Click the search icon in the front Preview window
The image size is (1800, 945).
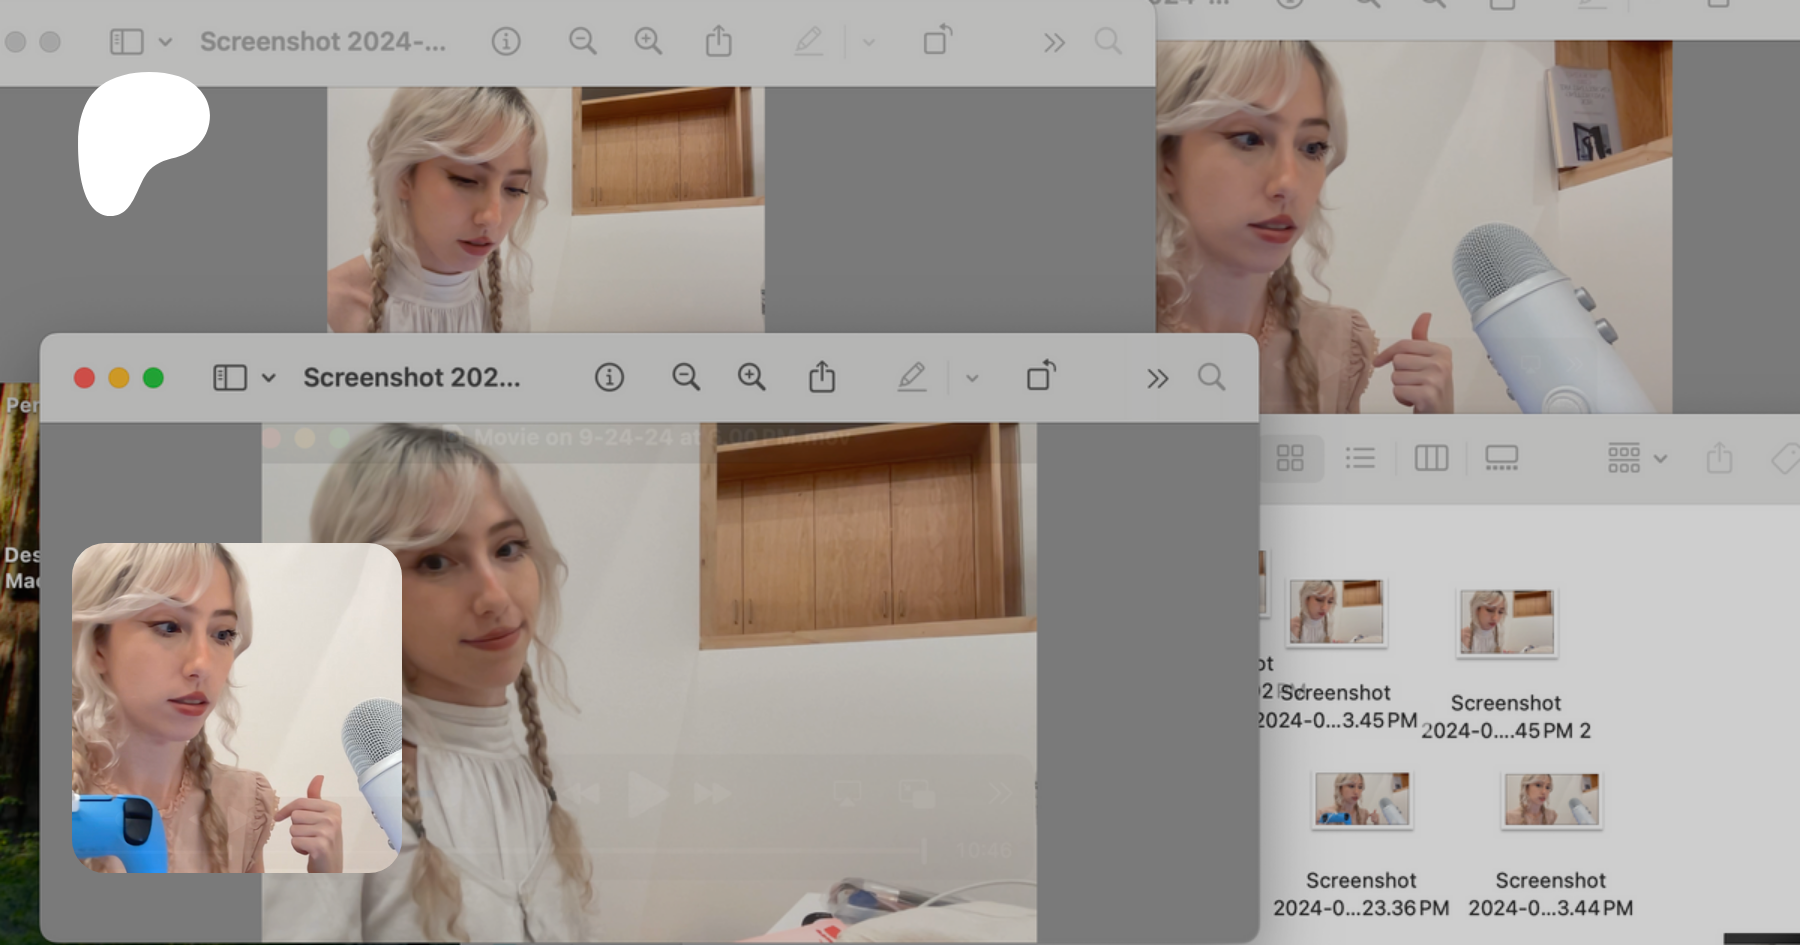(1211, 378)
